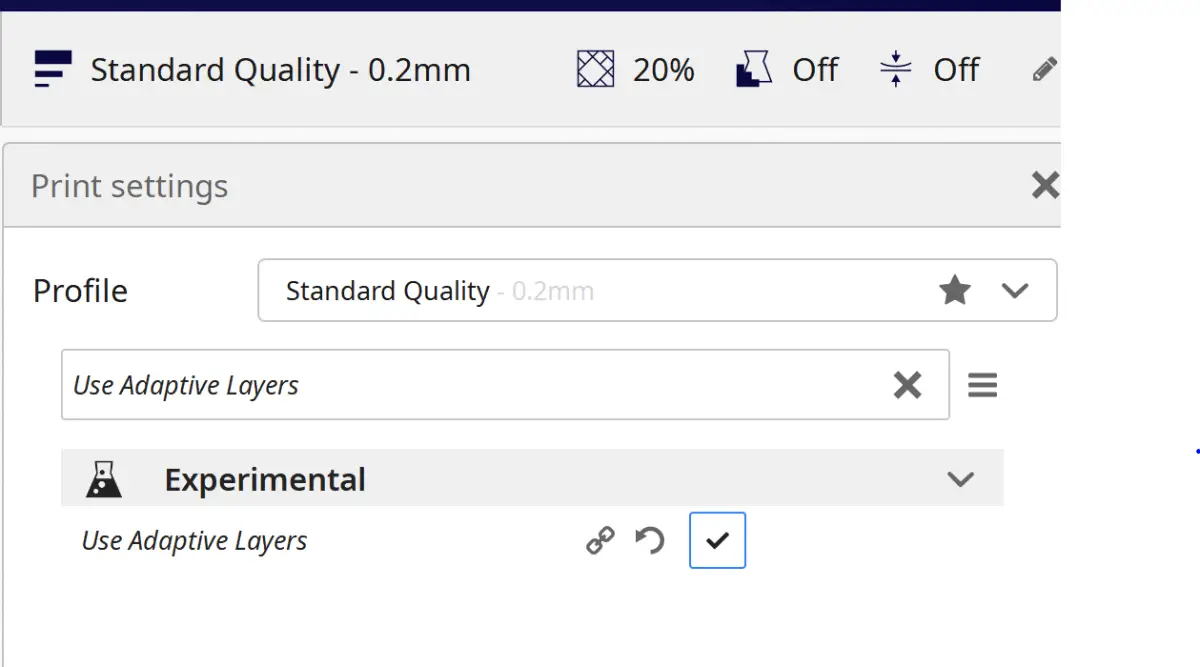Screen dimensions: 1200x667
Task: Click the pencil edit icon
Action: (x=1044, y=70)
